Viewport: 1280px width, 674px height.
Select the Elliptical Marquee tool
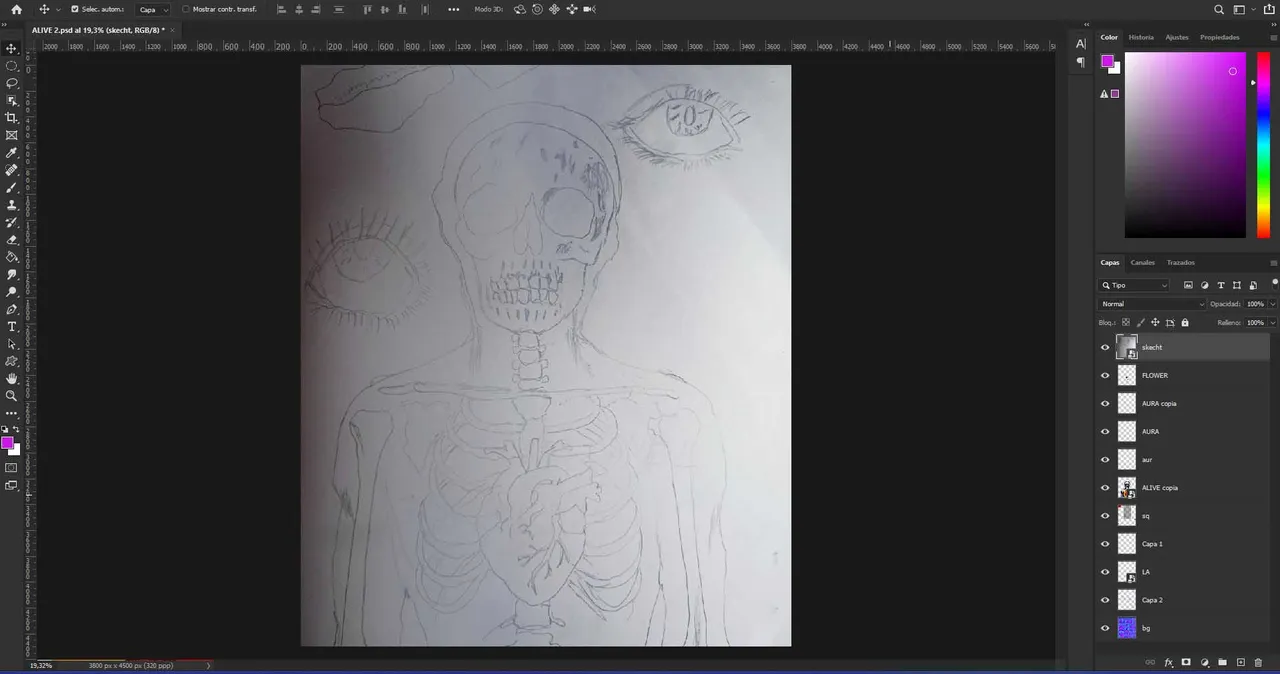tap(12, 66)
